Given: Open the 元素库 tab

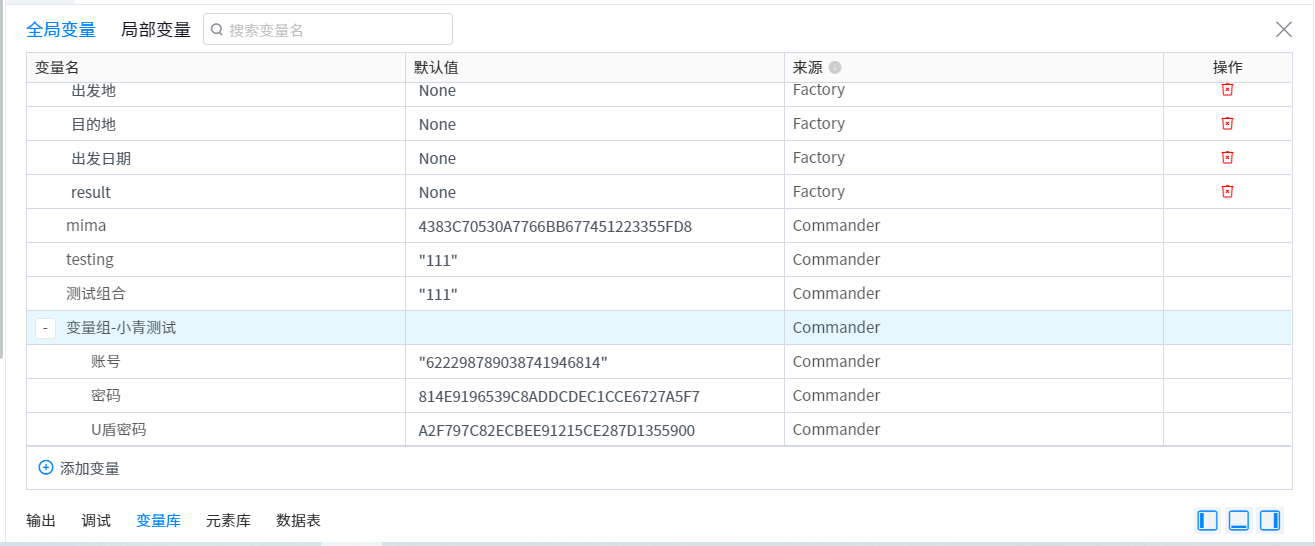Looking at the screenshot, I should click(x=228, y=521).
